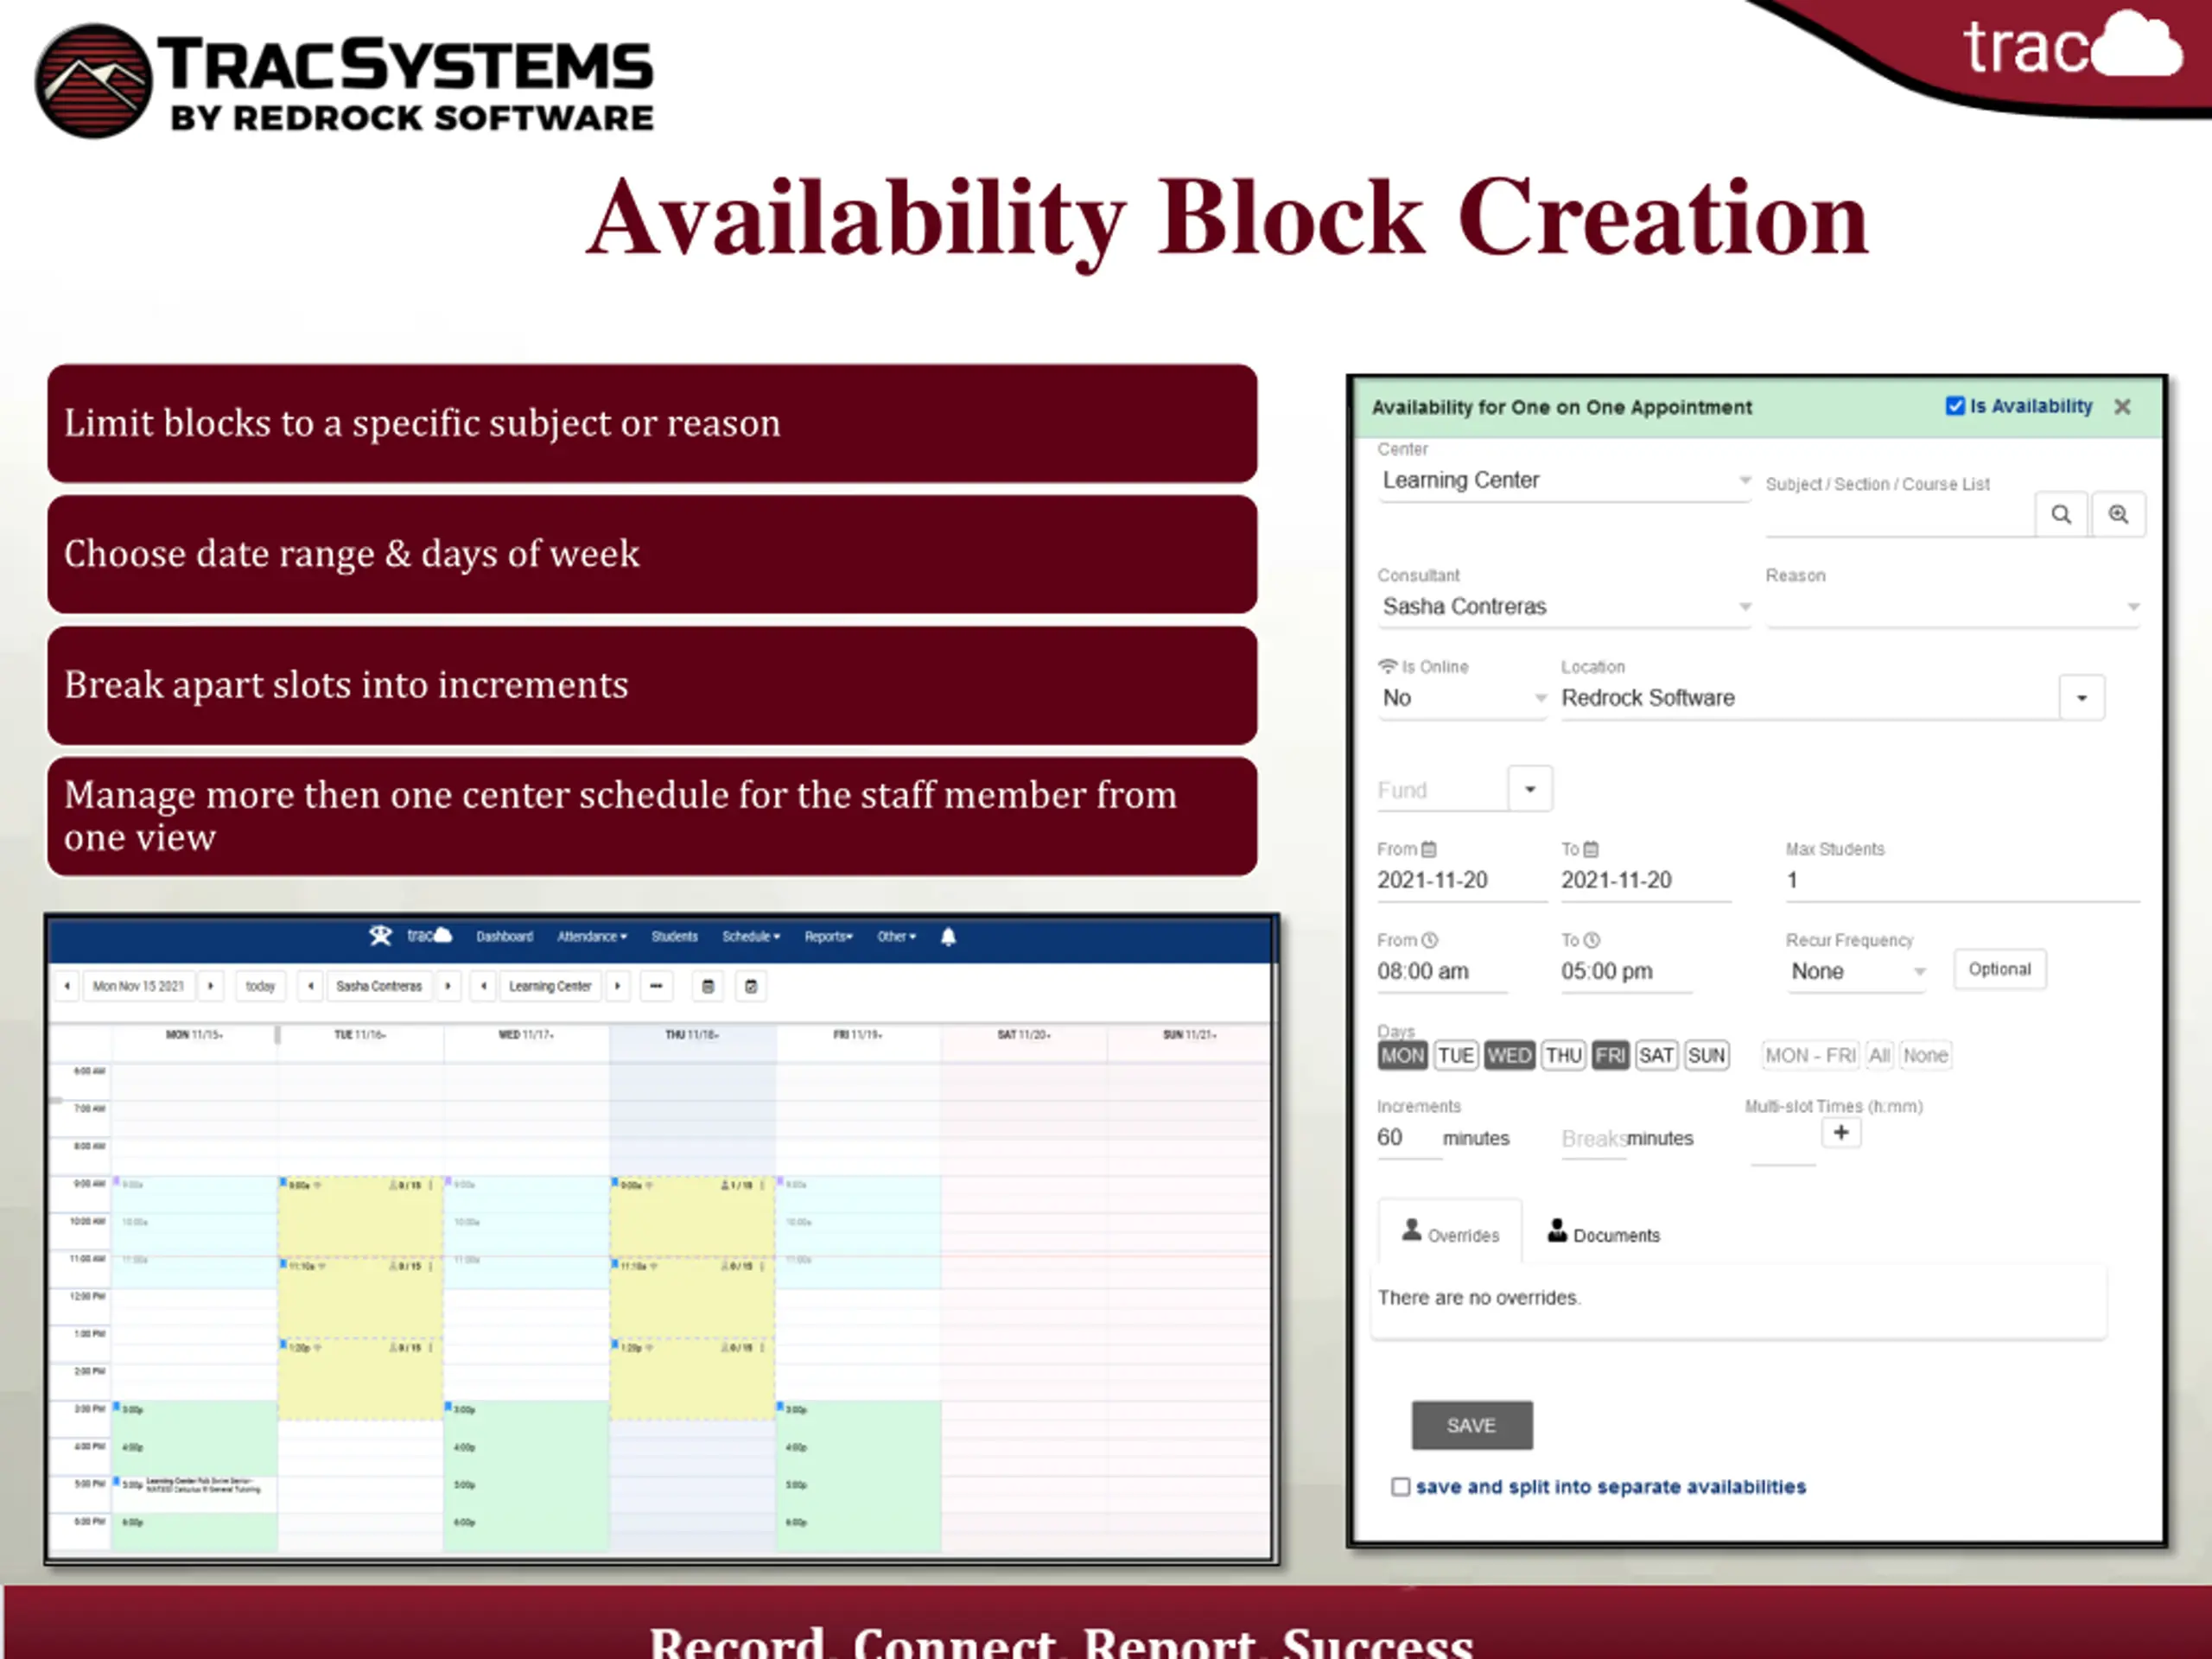Click the clock icon next to the To time label
Screen dimensions: 2212x1659
click(1592, 940)
